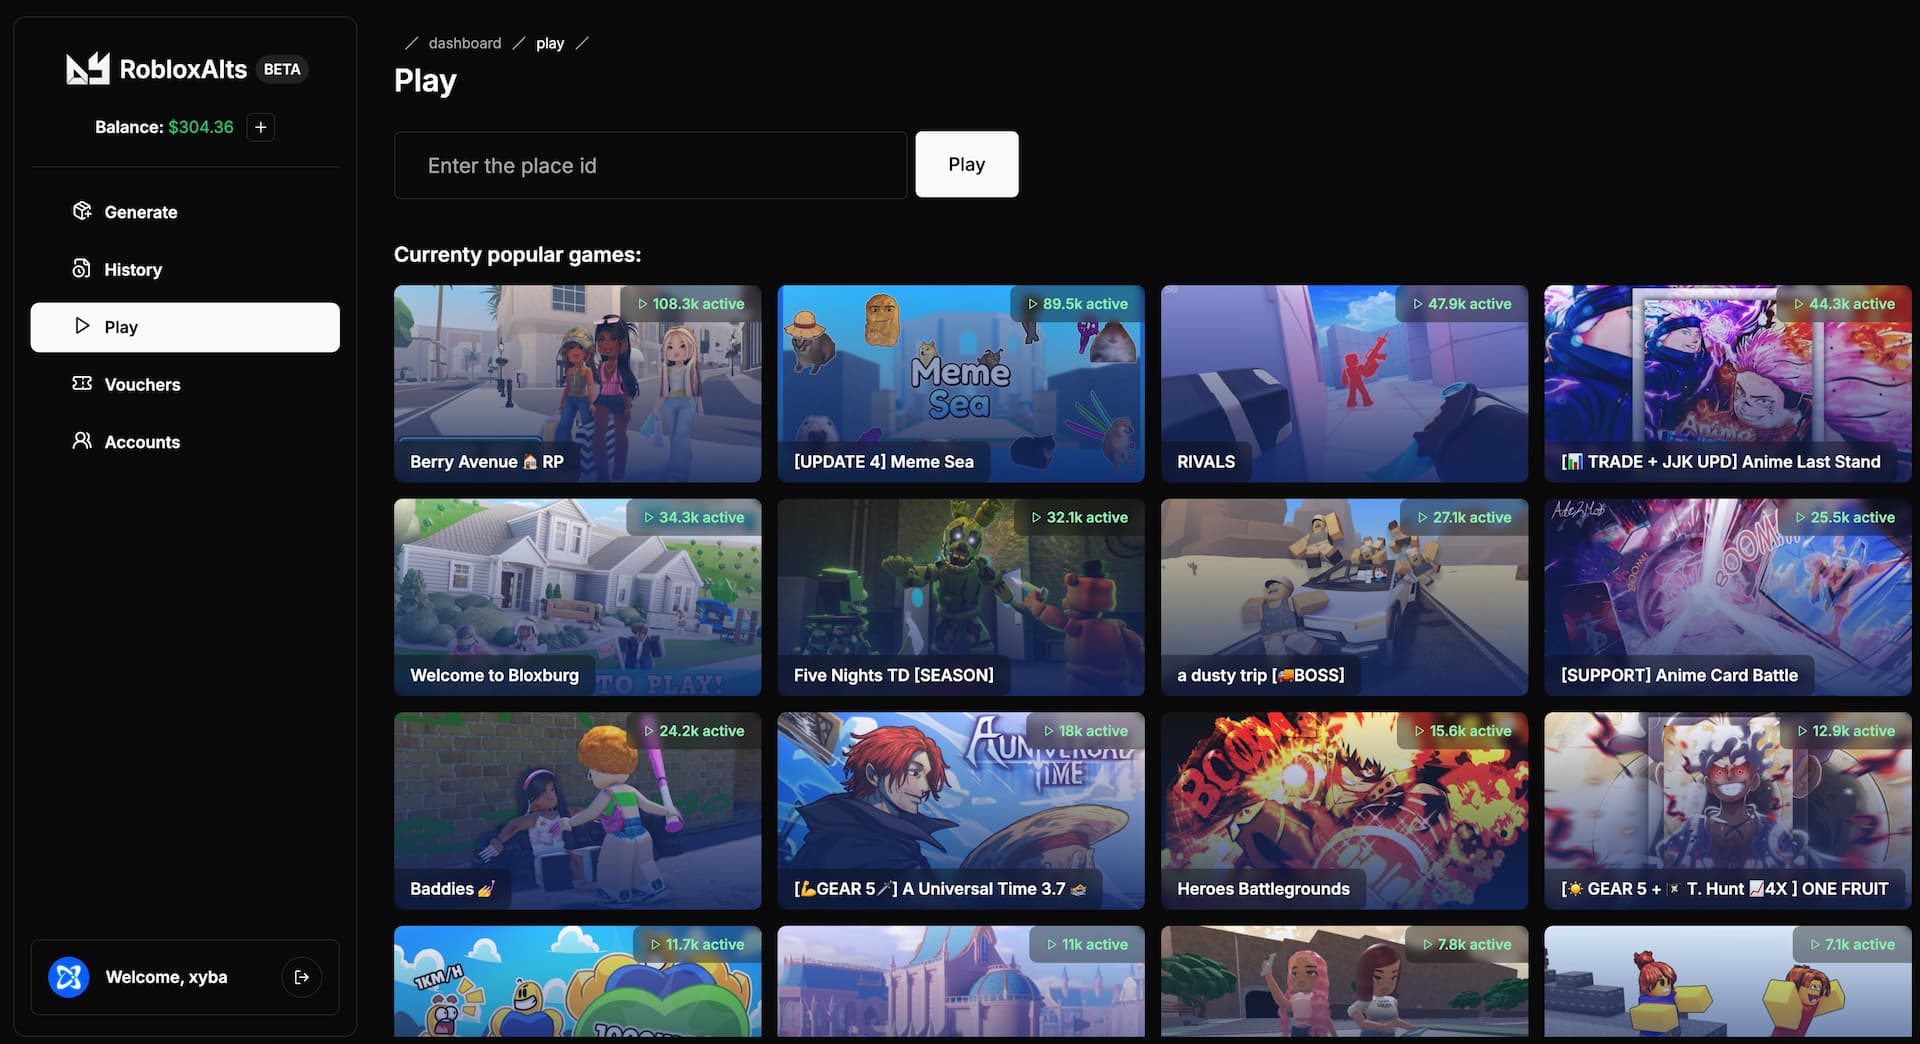The width and height of the screenshot is (1920, 1044).
Task: Log out using the exit arrow icon
Action: [302, 977]
